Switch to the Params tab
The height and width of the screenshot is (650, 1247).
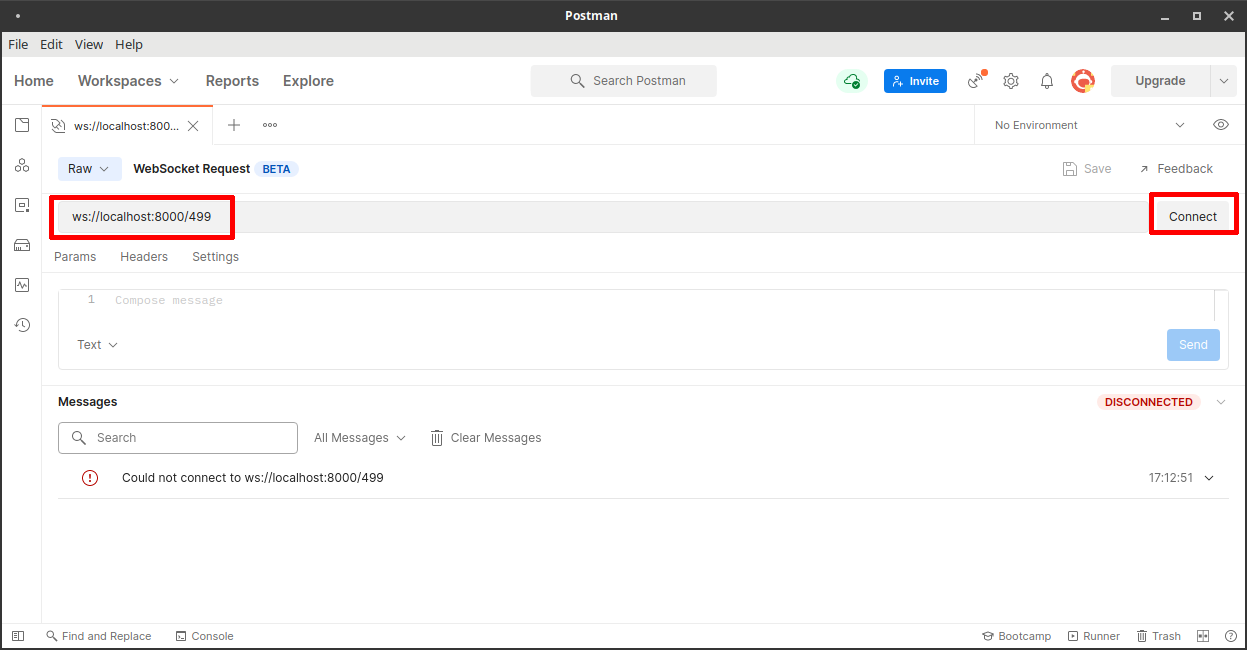75,257
